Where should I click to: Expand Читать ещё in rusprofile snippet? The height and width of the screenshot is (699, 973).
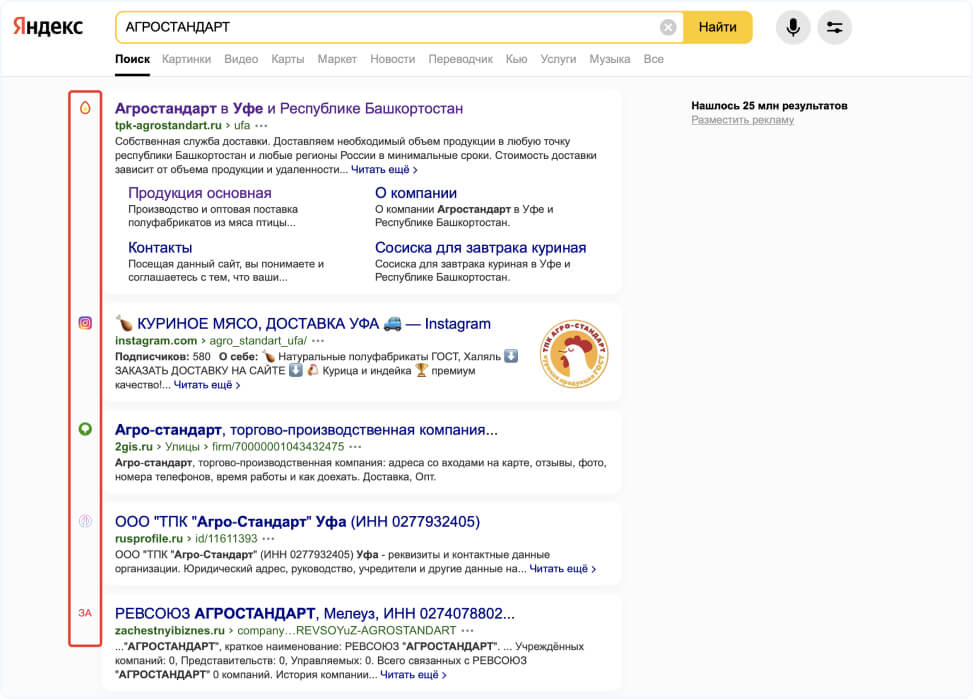[562, 569]
